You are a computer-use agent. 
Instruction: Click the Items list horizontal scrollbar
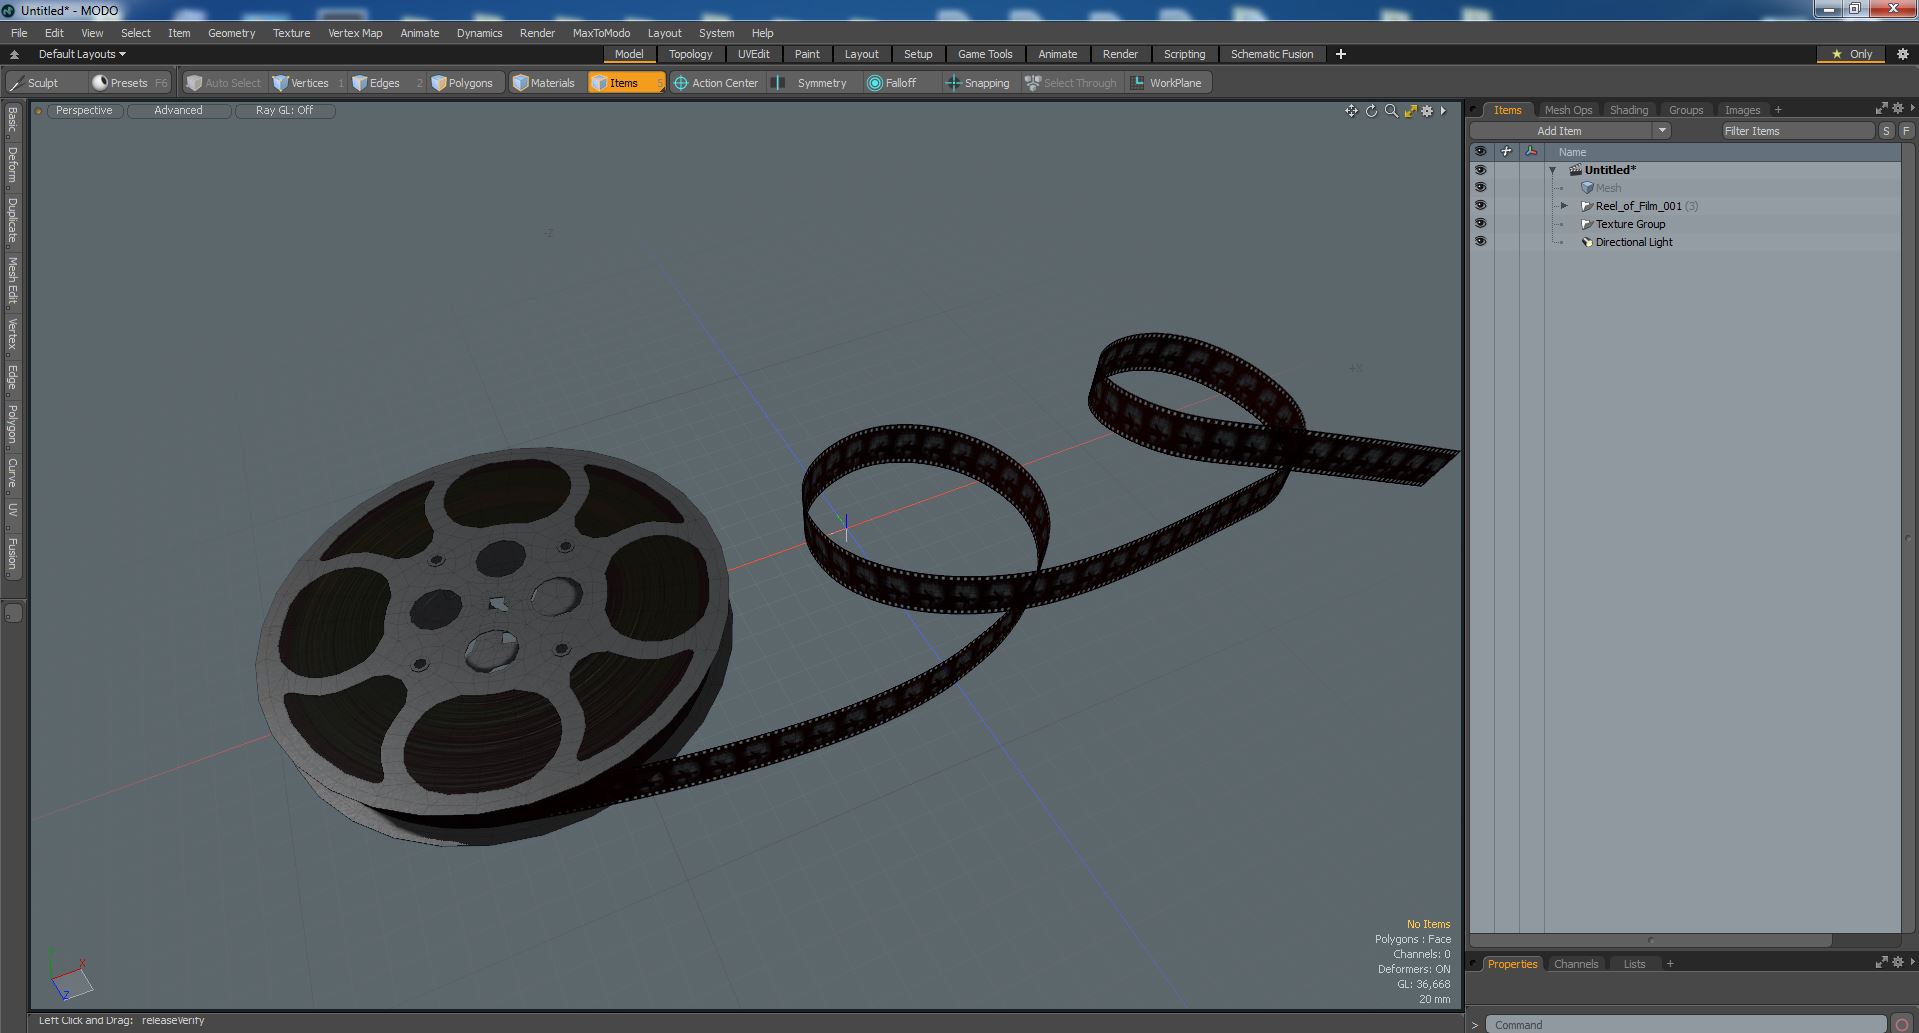[1651, 940]
